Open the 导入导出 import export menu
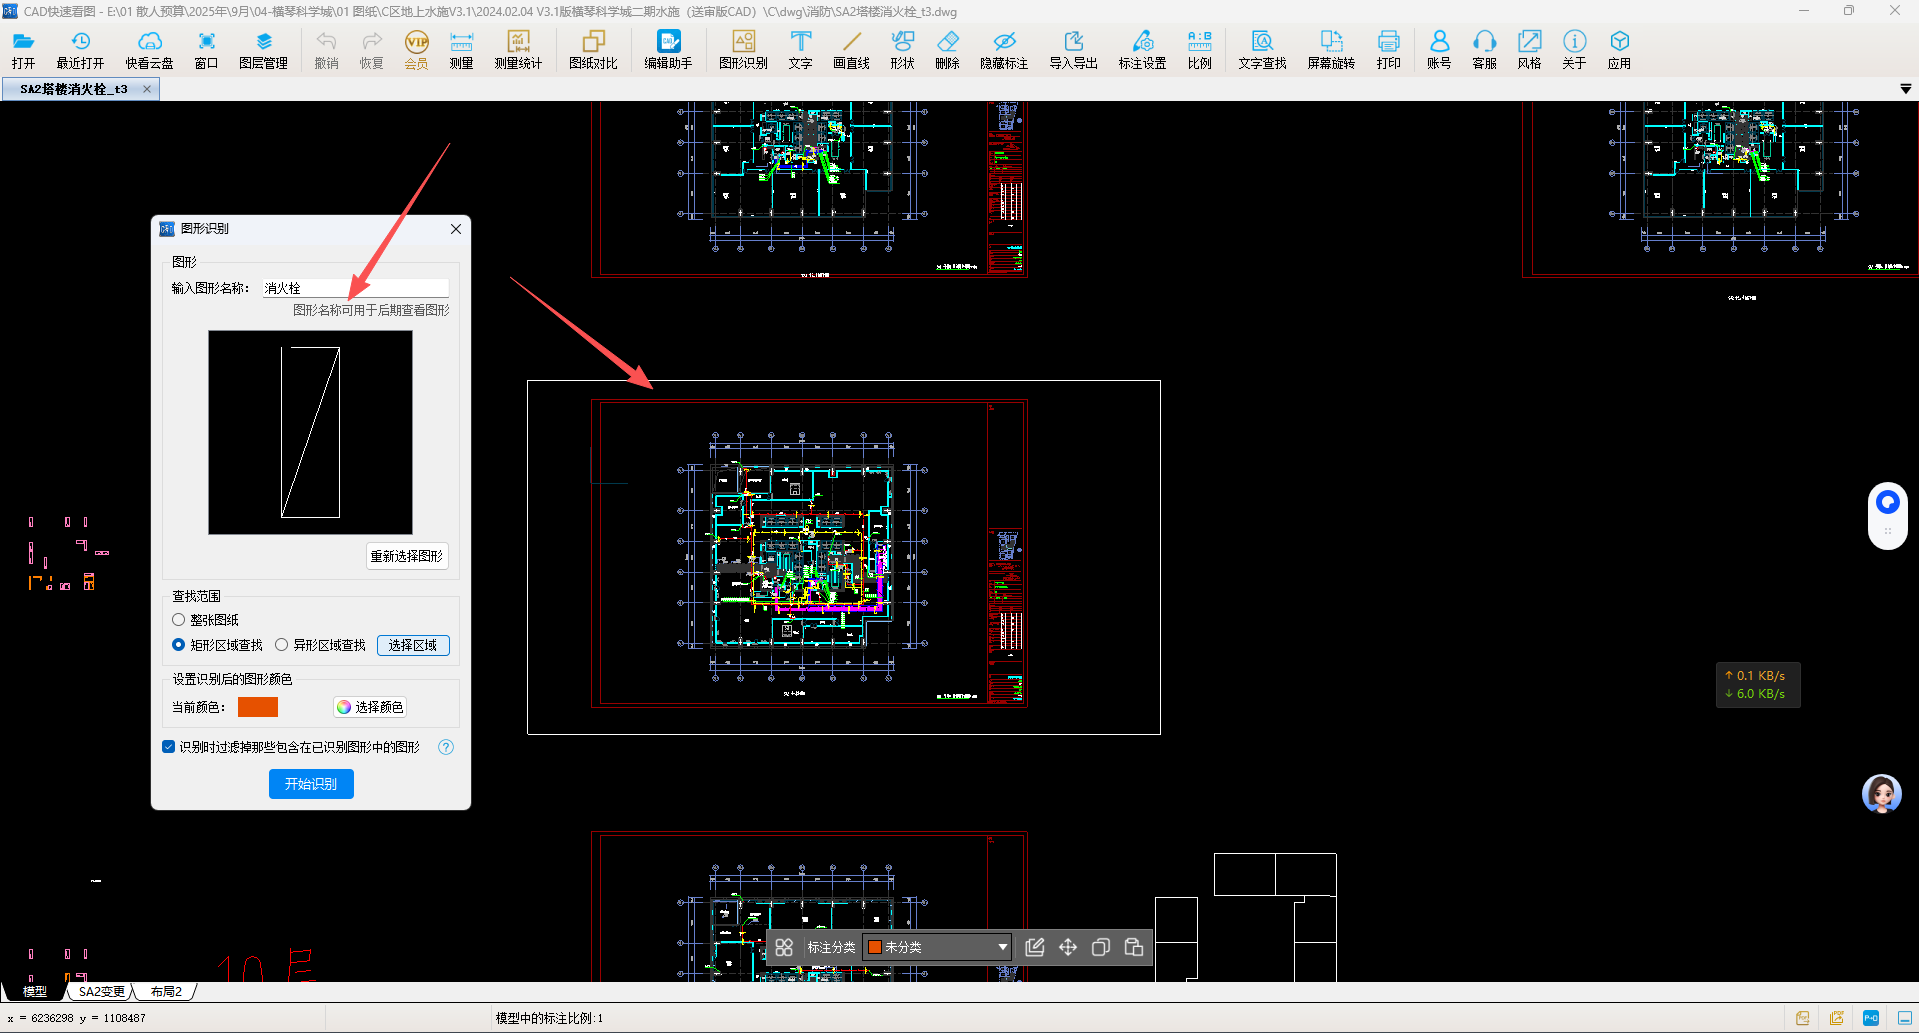The width and height of the screenshot is (1919, 1033). coord(1073,50)
